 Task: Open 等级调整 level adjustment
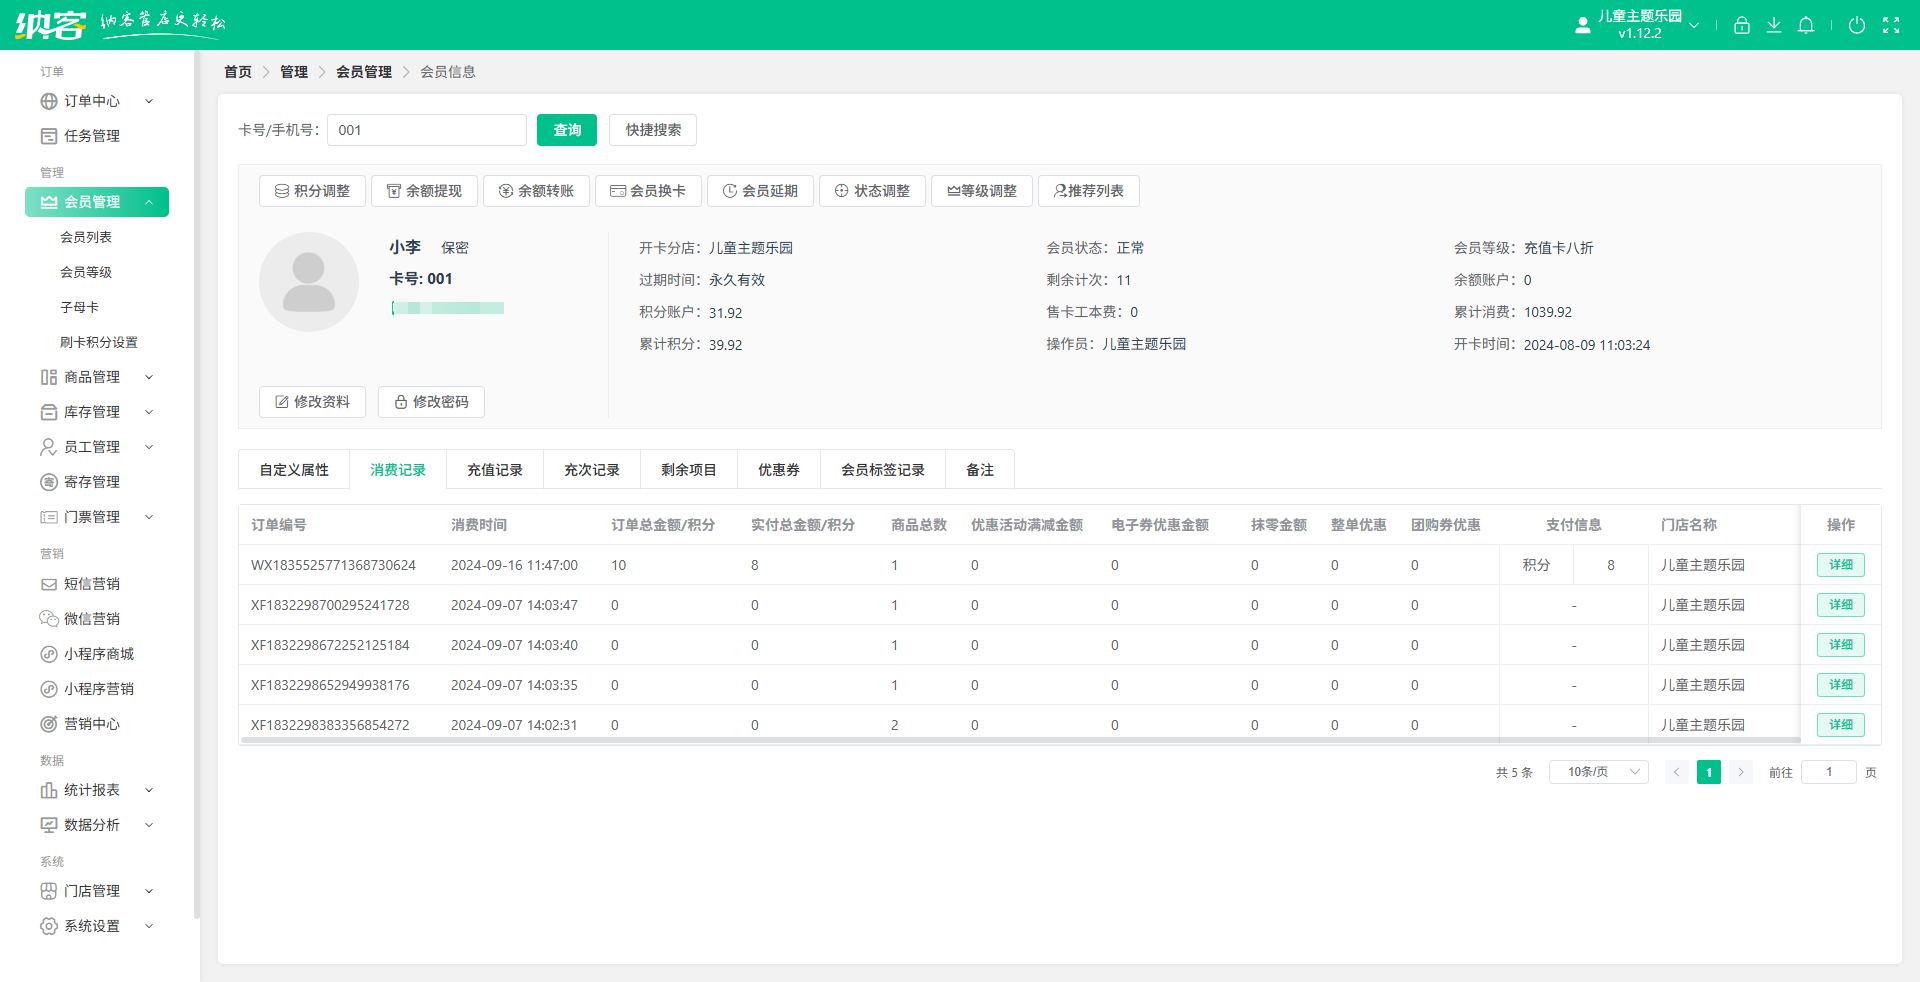(980, 191)
